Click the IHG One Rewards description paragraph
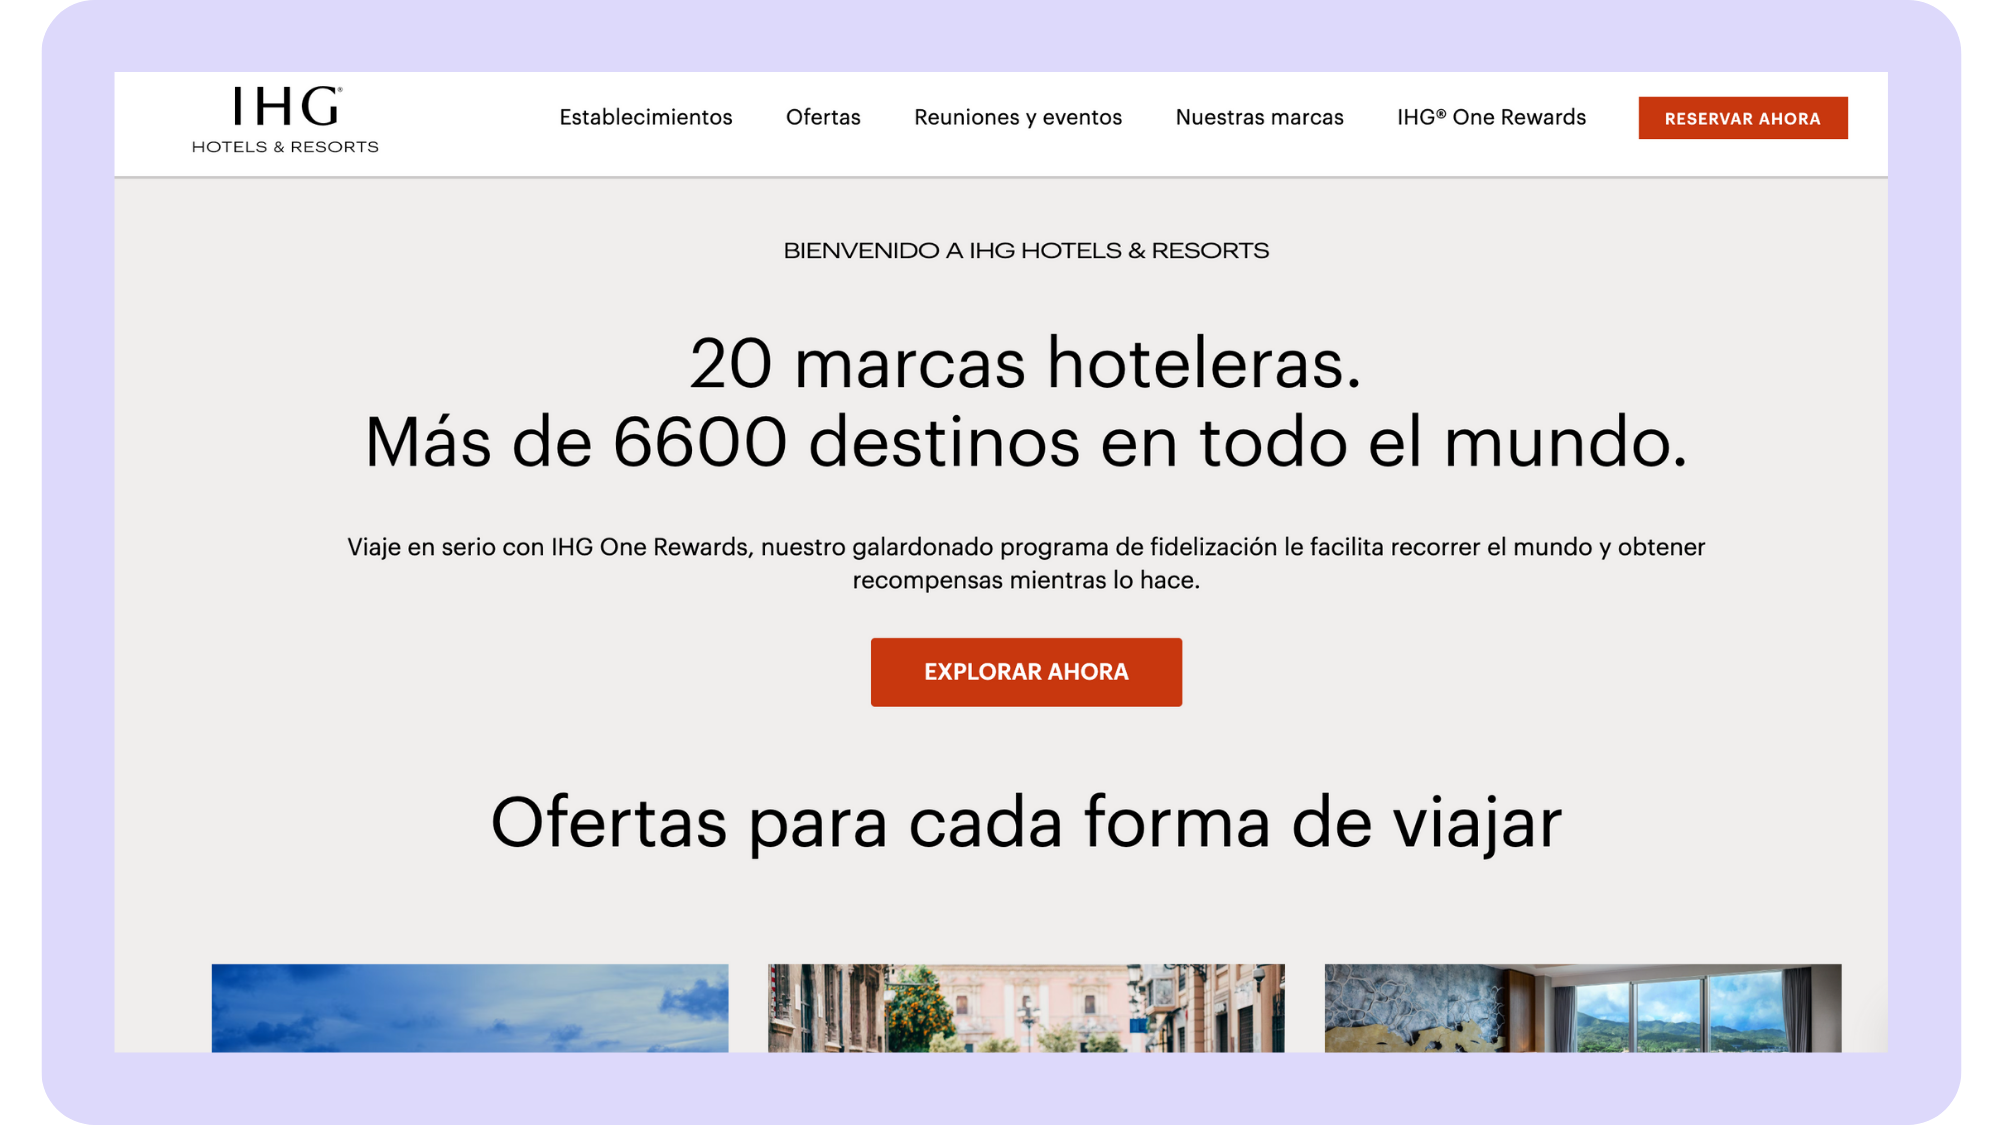Screen dimensions: 2000x1125 click(1026, 560)
